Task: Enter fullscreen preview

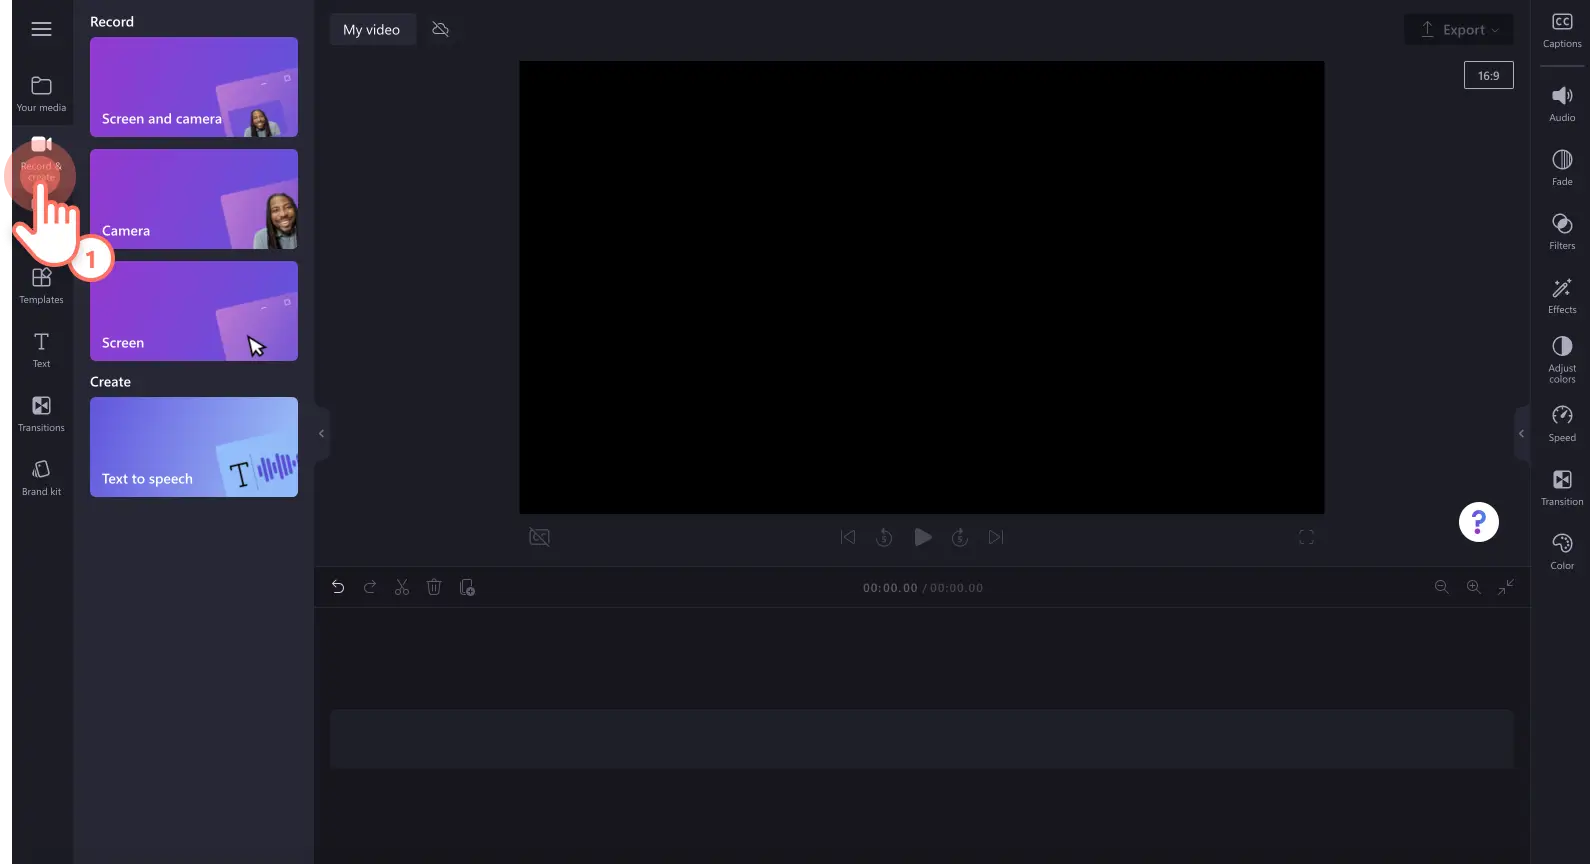Action: 1306,538
